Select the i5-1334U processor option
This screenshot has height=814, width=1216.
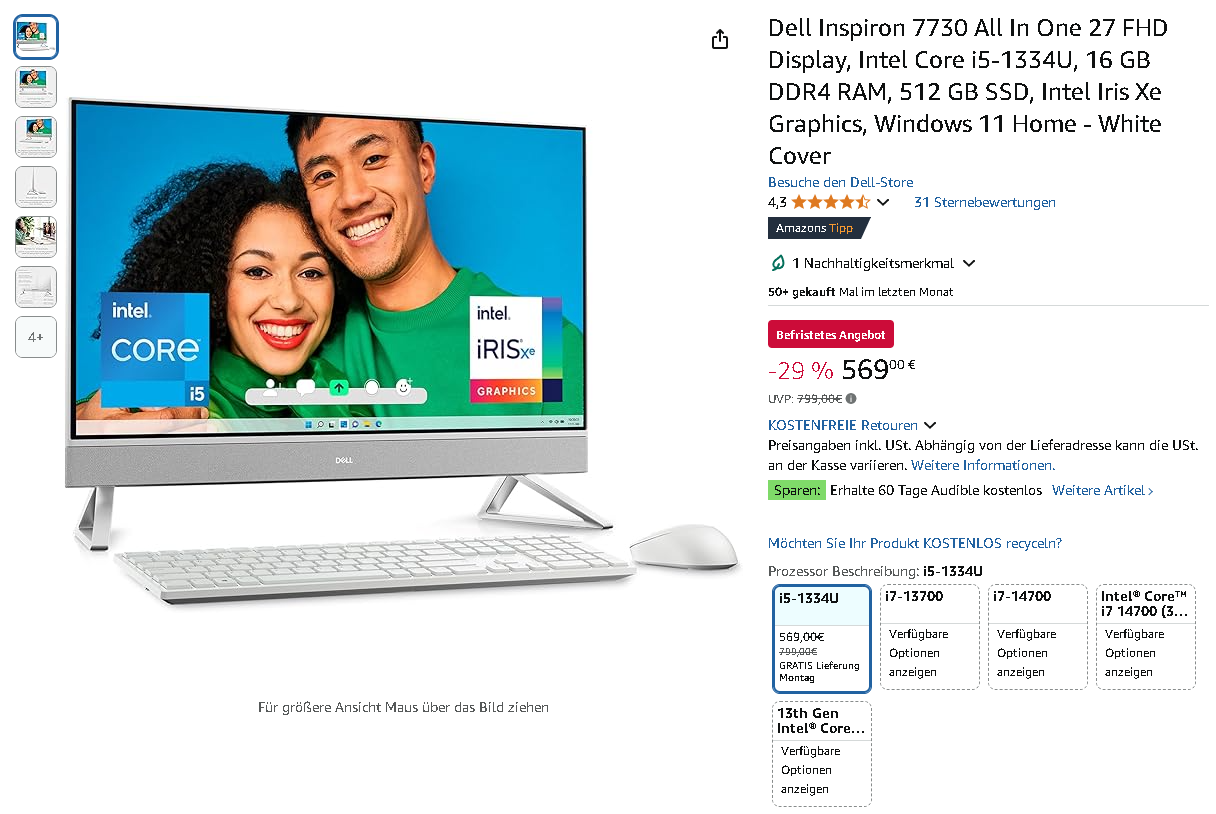coord(822,638)
